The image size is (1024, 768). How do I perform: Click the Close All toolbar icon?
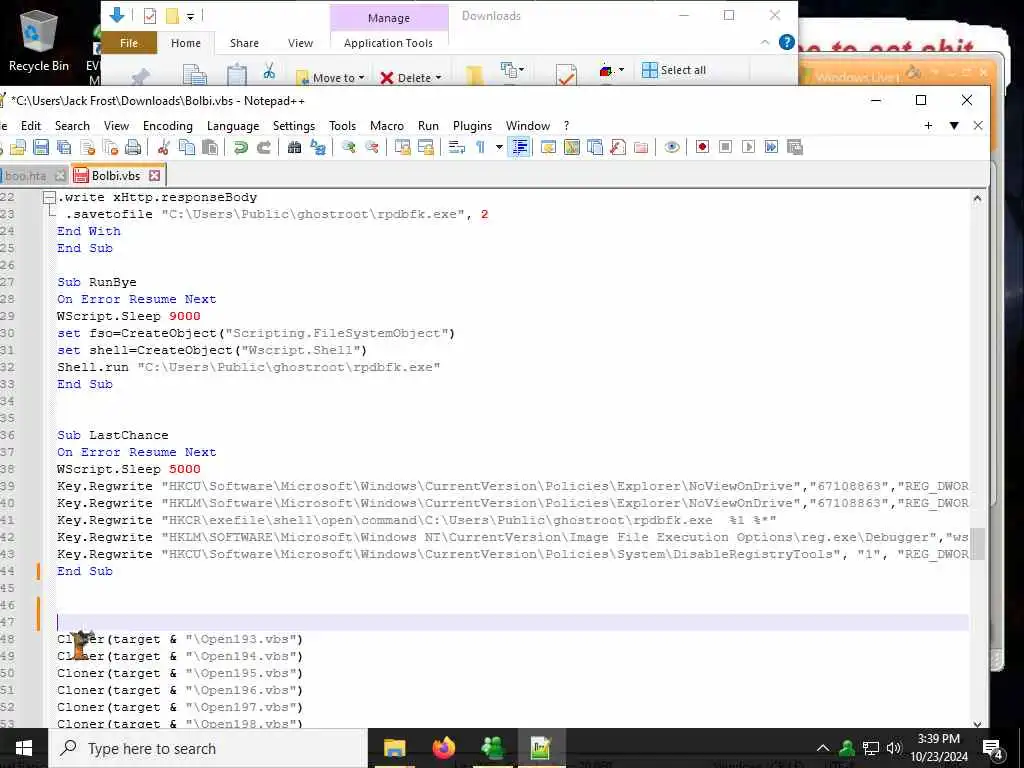coord(110,147)
